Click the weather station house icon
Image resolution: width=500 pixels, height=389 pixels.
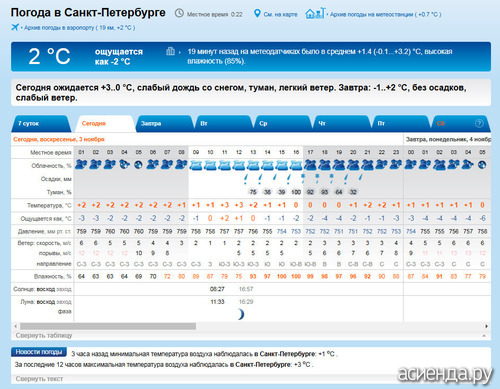pos(315,13)
